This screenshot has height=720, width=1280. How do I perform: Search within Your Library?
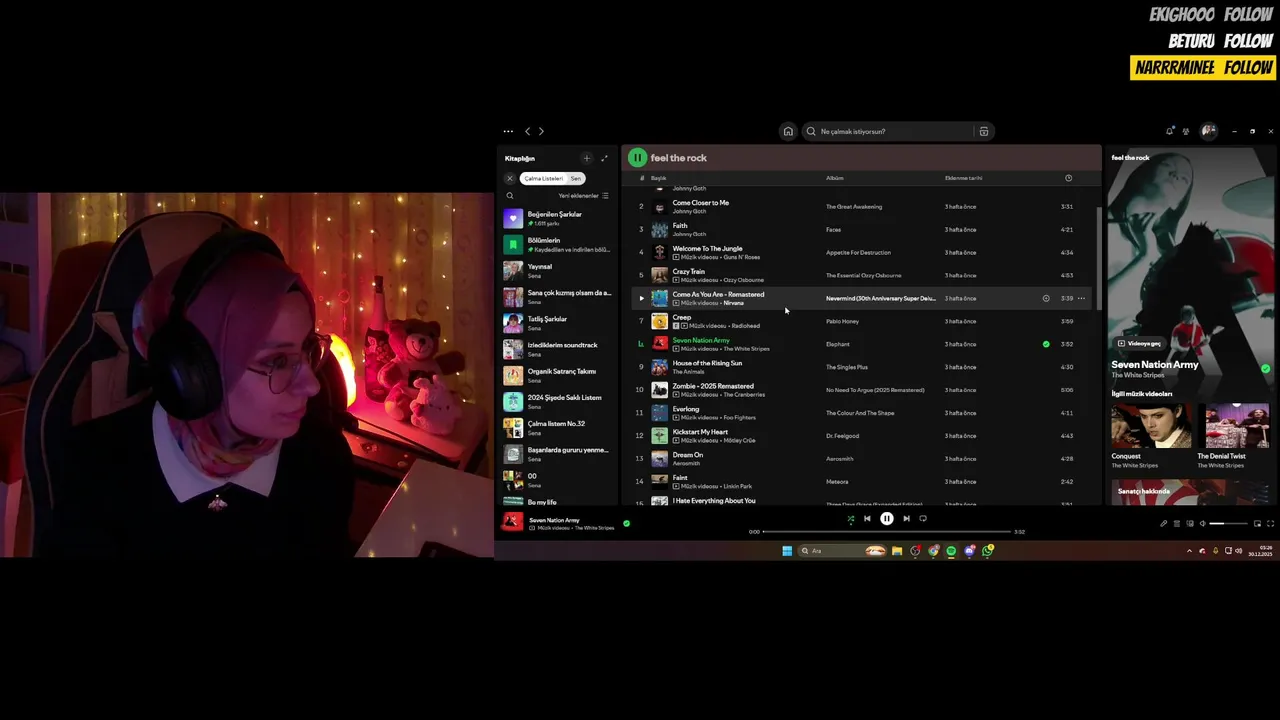pyautogui.click(x=510, y=196)
